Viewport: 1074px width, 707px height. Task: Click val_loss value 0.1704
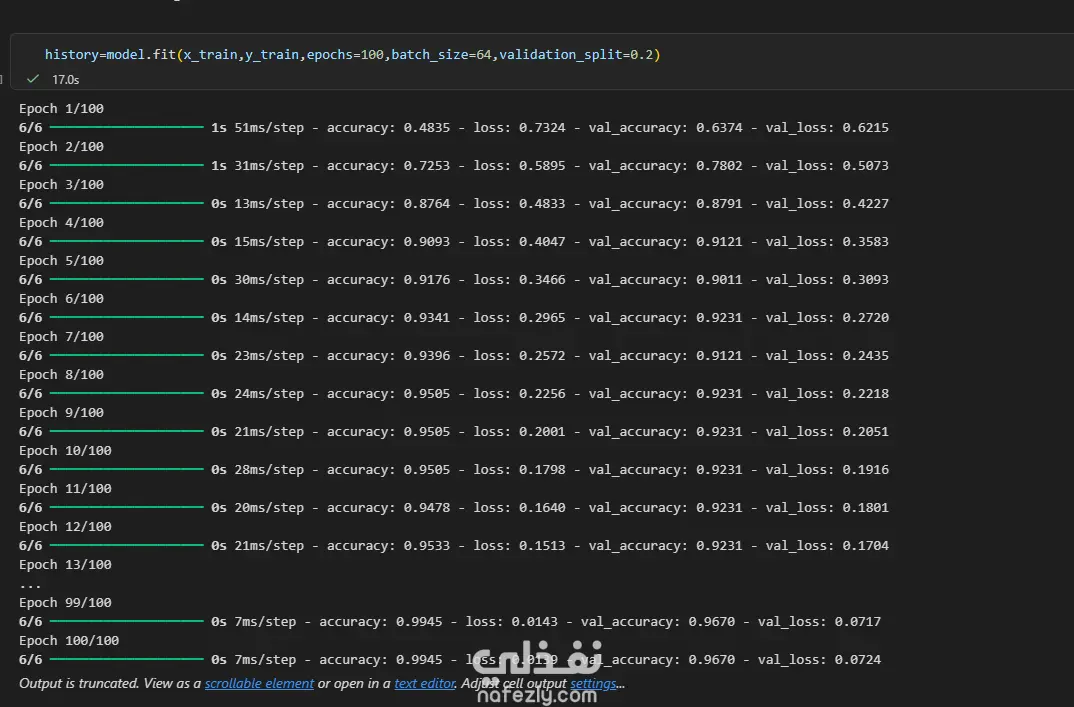865,546
